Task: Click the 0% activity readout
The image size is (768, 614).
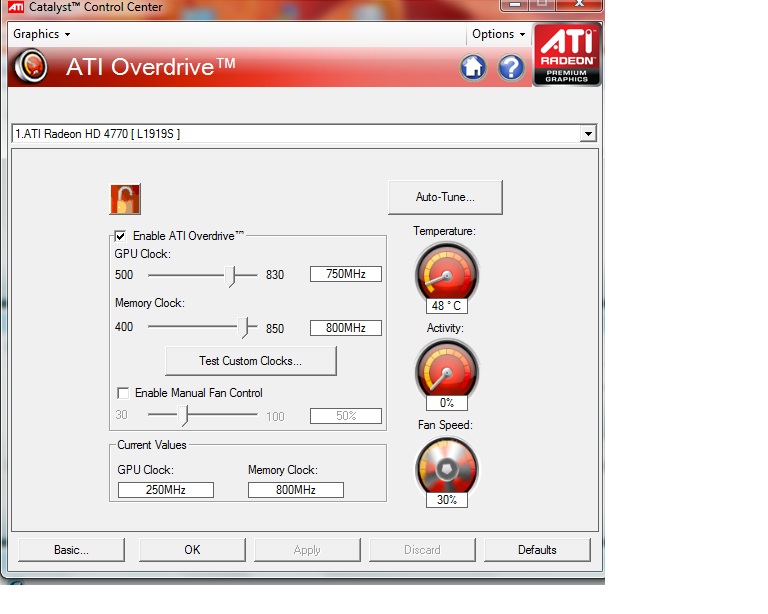Action: click(447, 403)
